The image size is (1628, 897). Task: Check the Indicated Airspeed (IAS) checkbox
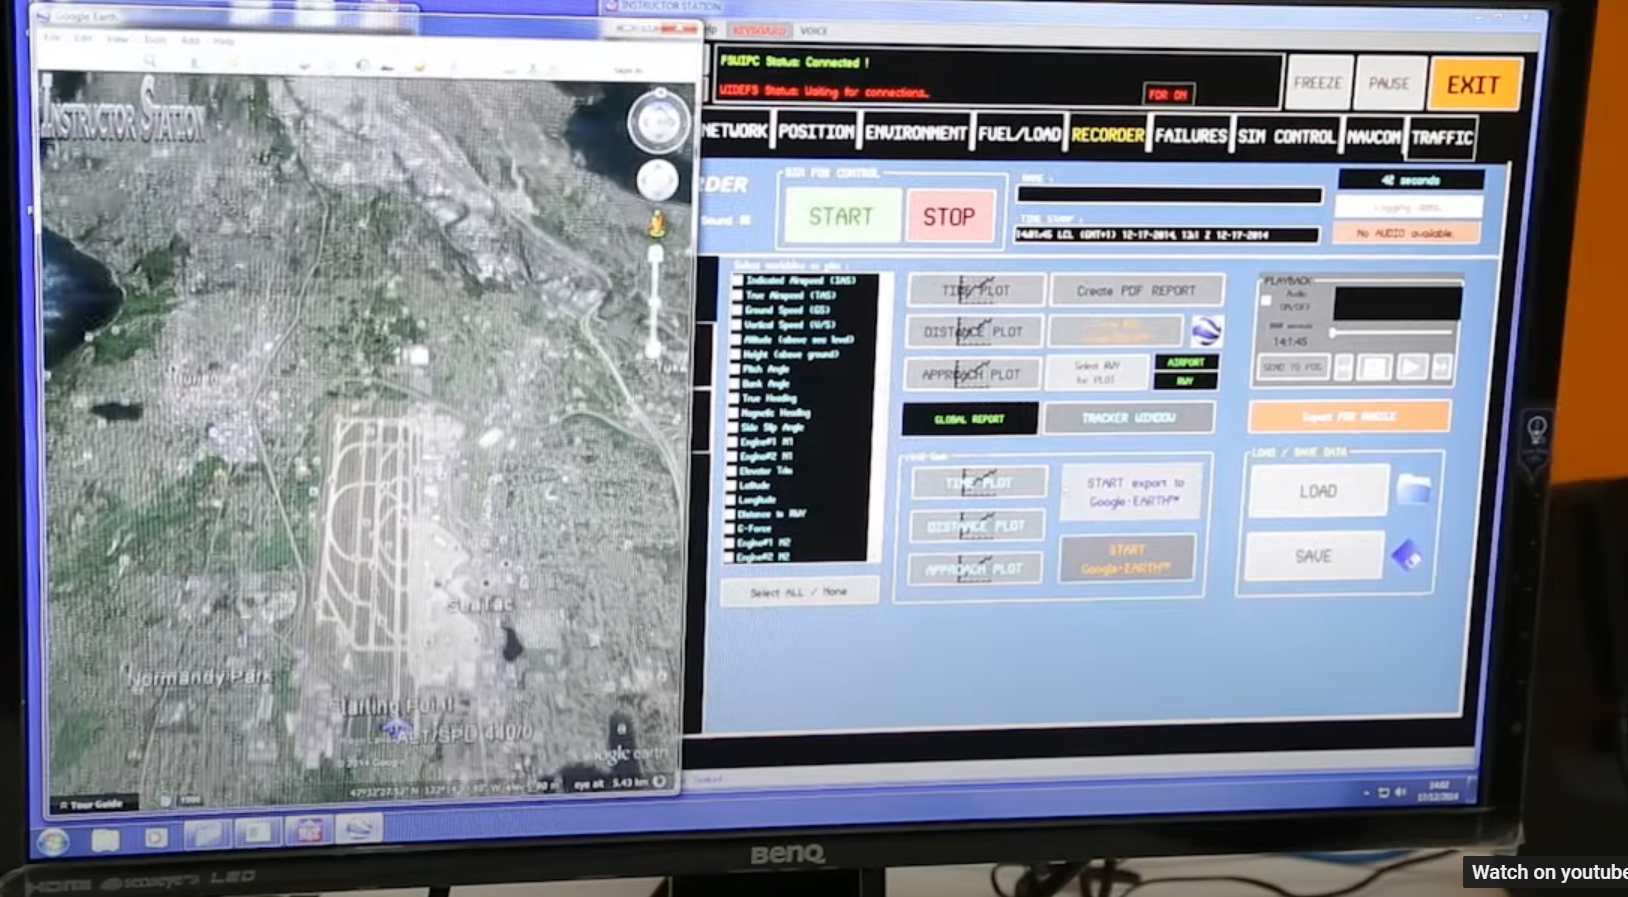[x=738, y=281]
